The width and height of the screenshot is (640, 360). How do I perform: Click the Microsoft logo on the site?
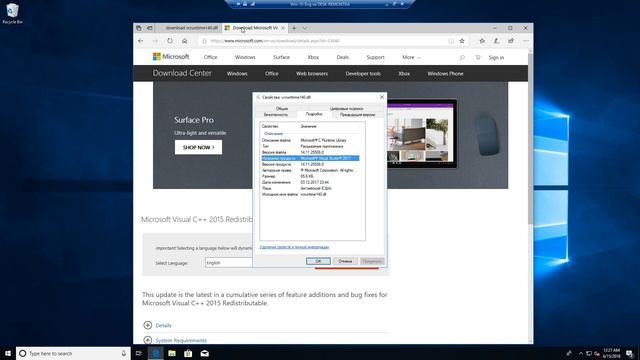tap(171, 57)
